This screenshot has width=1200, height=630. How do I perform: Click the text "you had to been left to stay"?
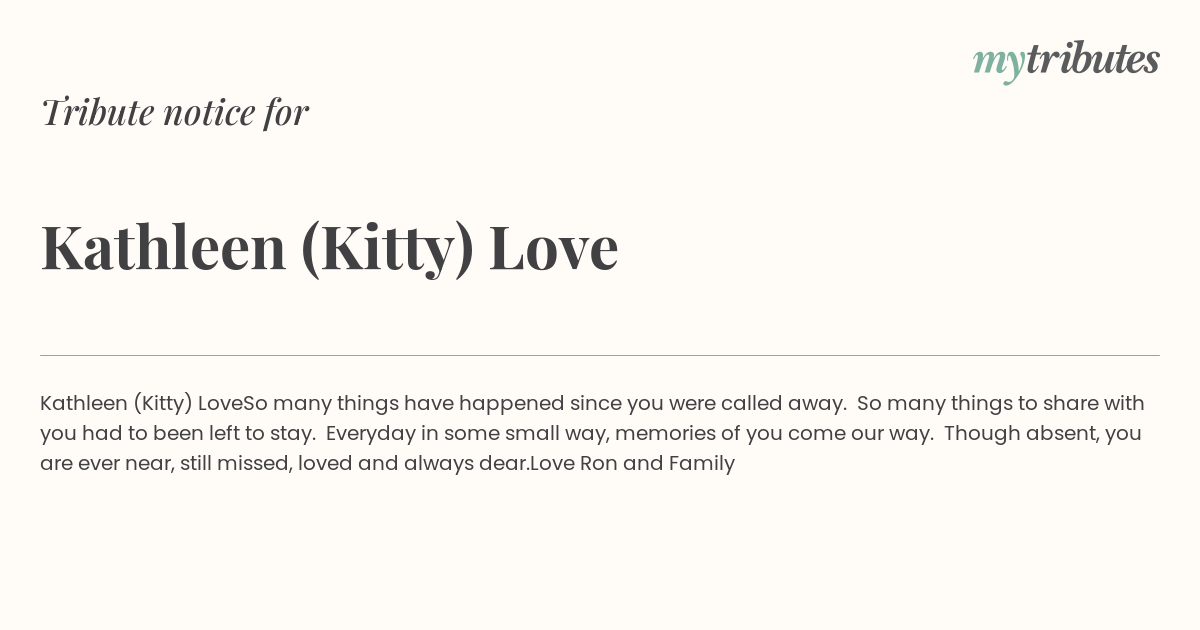[177, 434]
